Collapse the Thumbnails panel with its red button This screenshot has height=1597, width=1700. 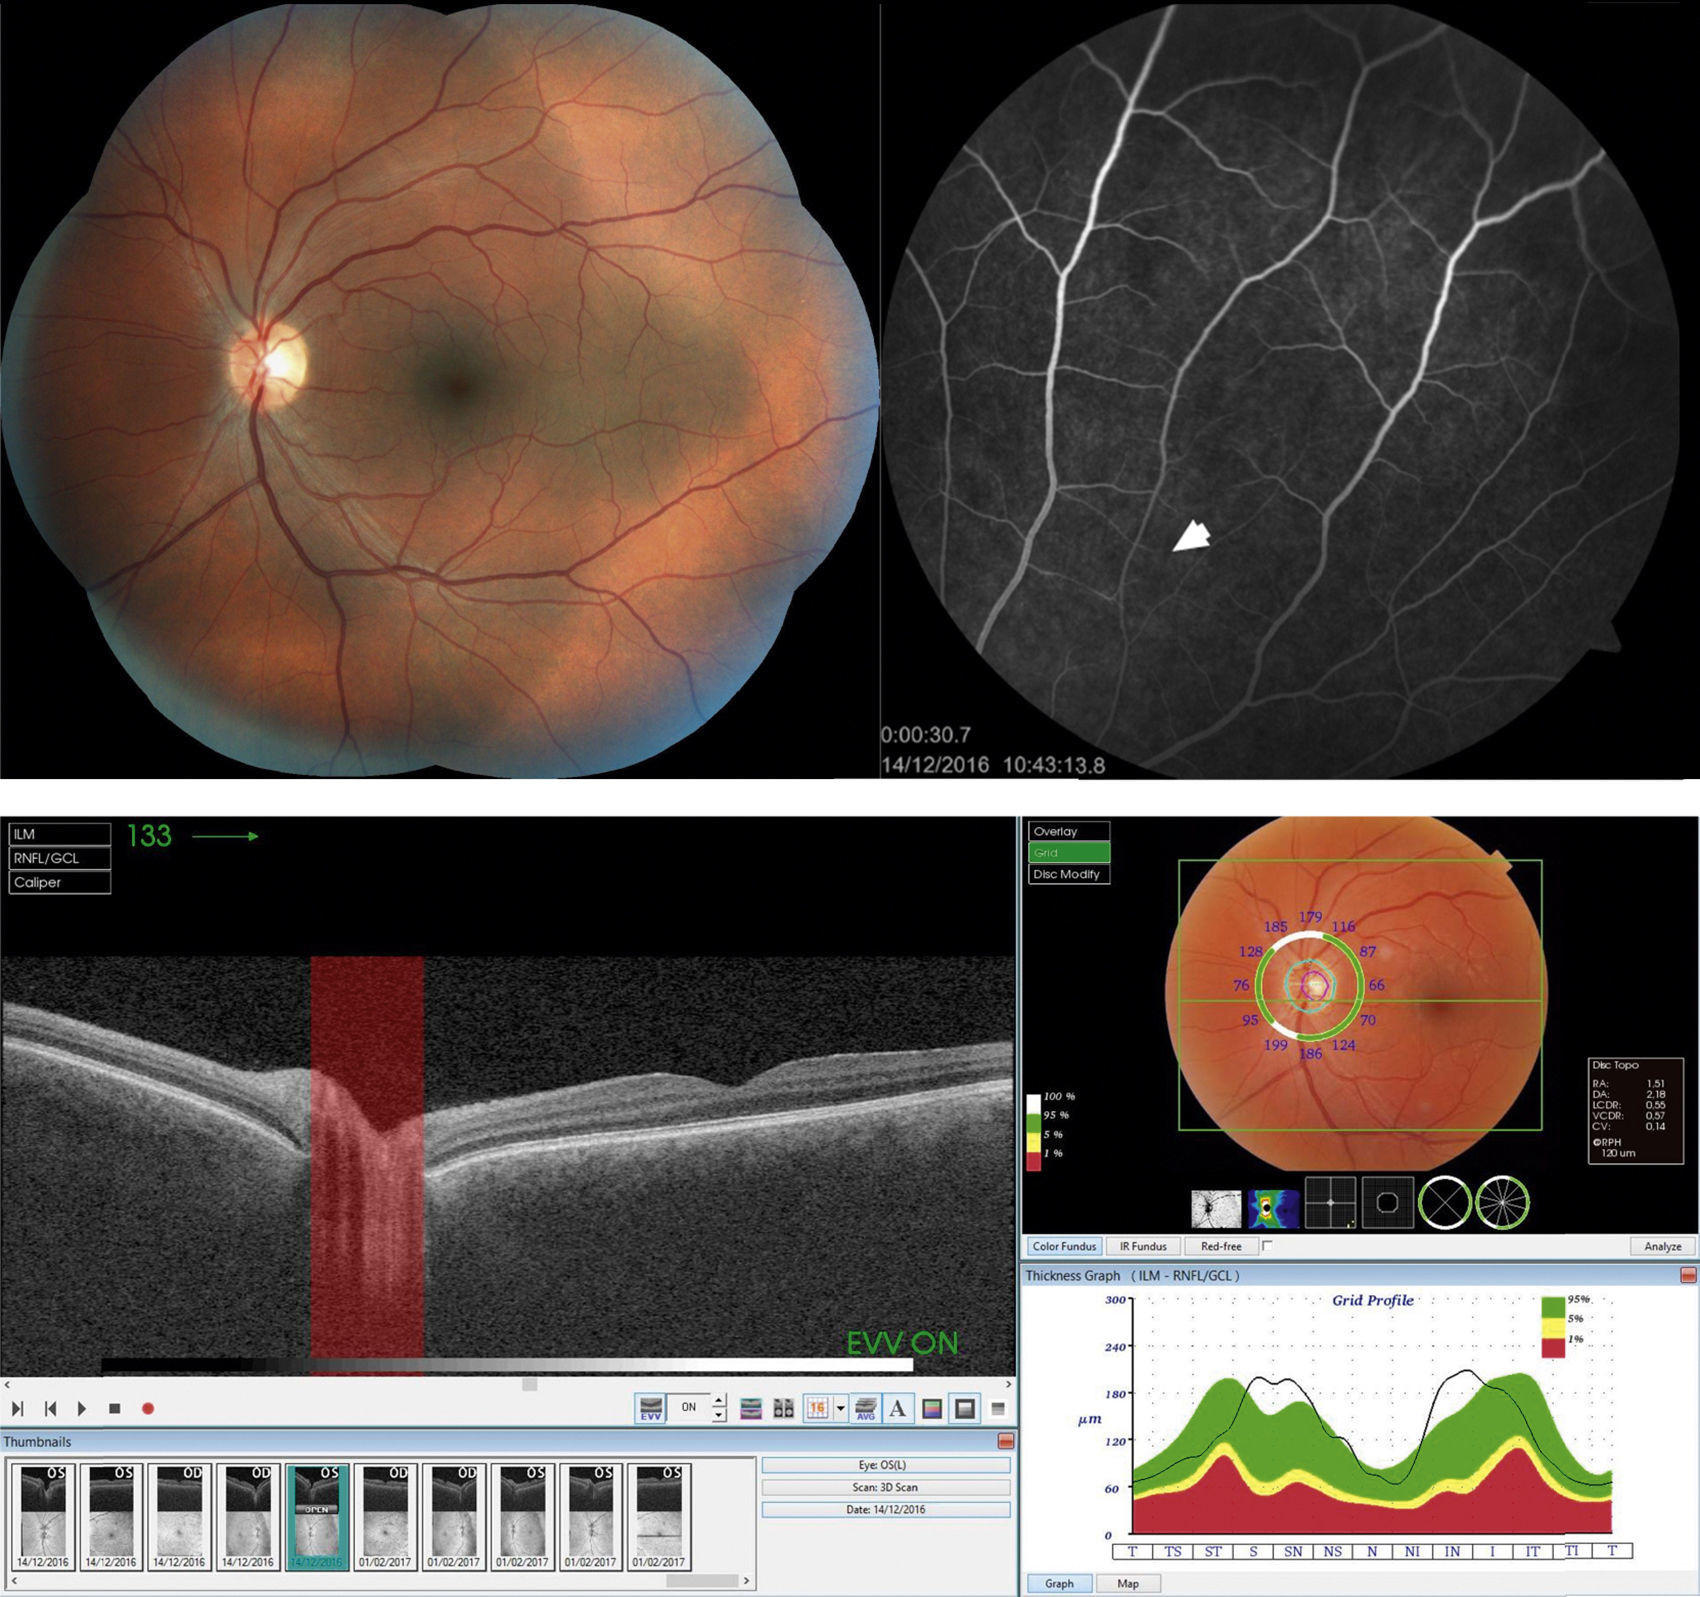[x=1006, y=1441]
